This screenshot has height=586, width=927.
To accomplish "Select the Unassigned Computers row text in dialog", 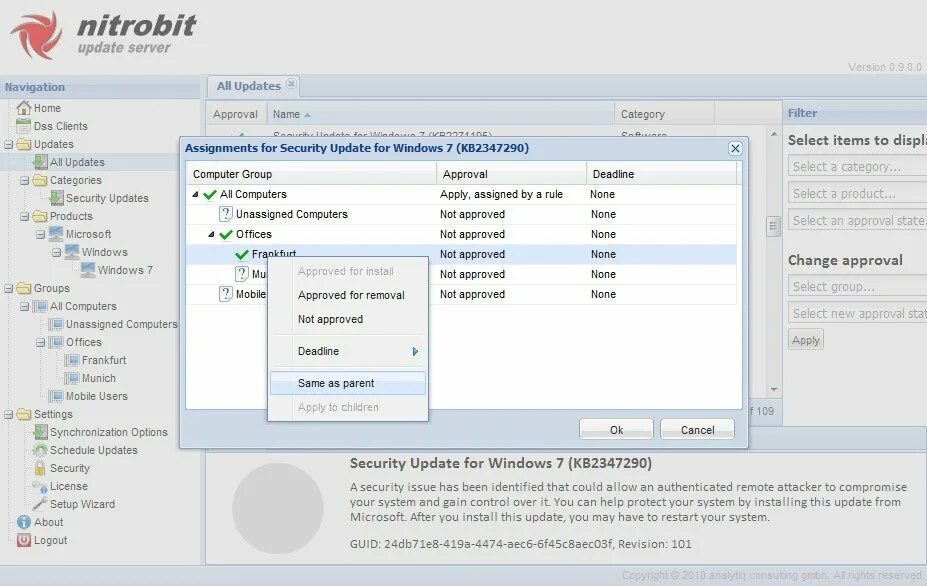I will tap(291, 214).
